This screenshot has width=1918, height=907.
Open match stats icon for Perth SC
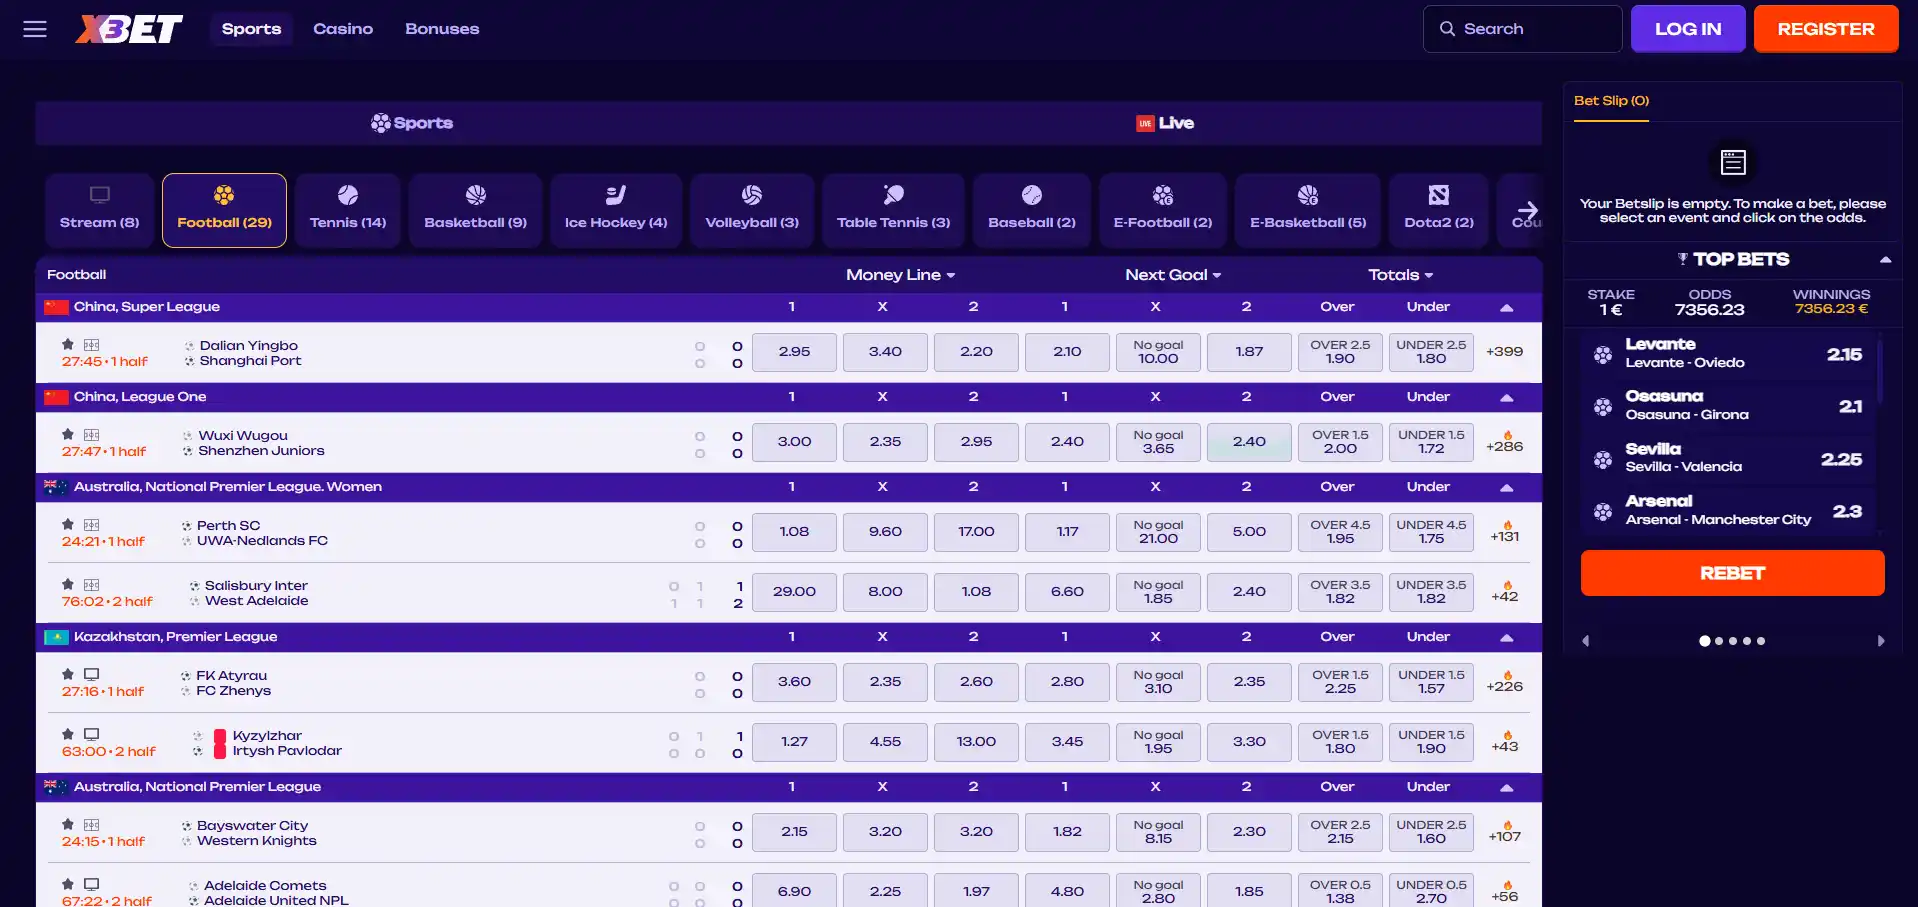92,525
